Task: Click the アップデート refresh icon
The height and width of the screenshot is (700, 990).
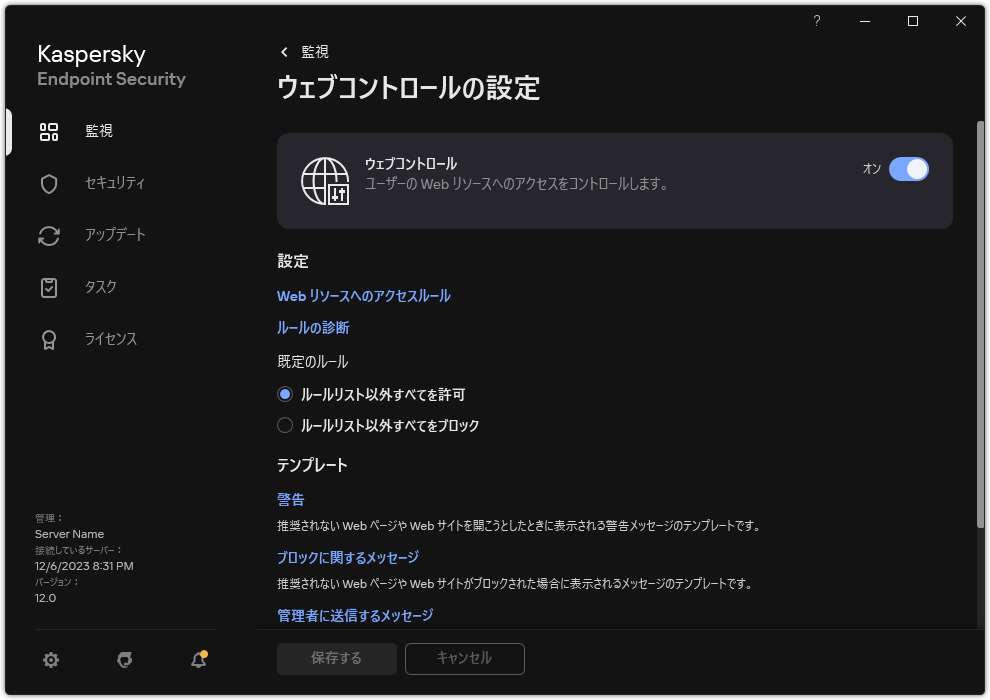Action: [x=49, y=235]
